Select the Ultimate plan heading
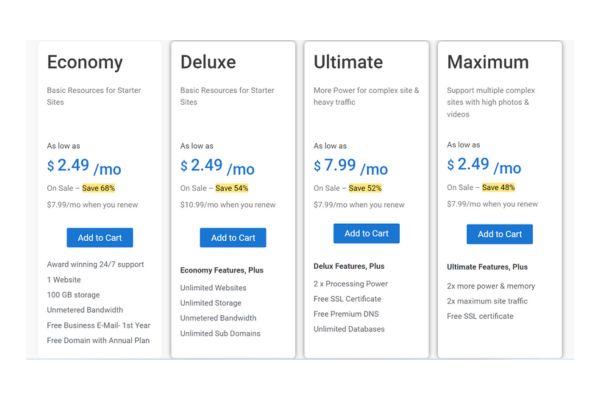The width and height of the screenshot is (600, 400). 348,62
